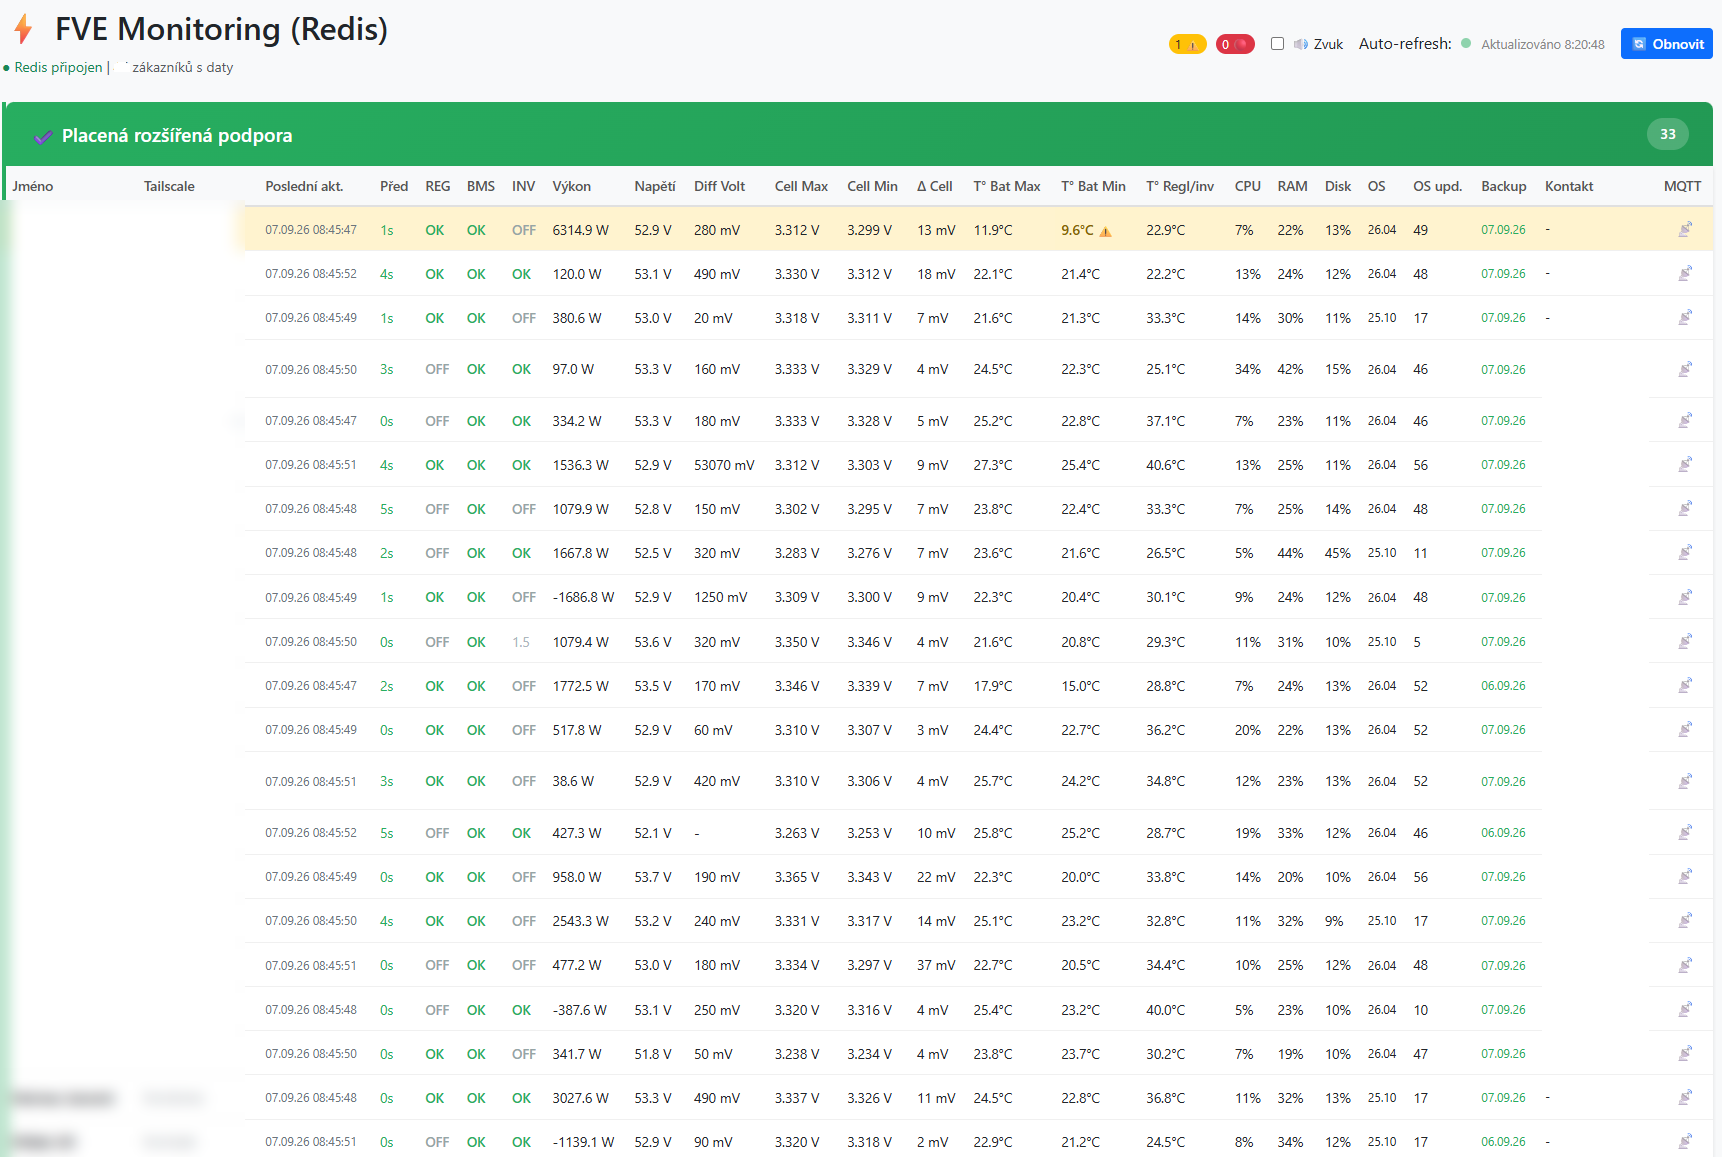Click the warning triangle next to 9.6°C

click(1105, 231)
